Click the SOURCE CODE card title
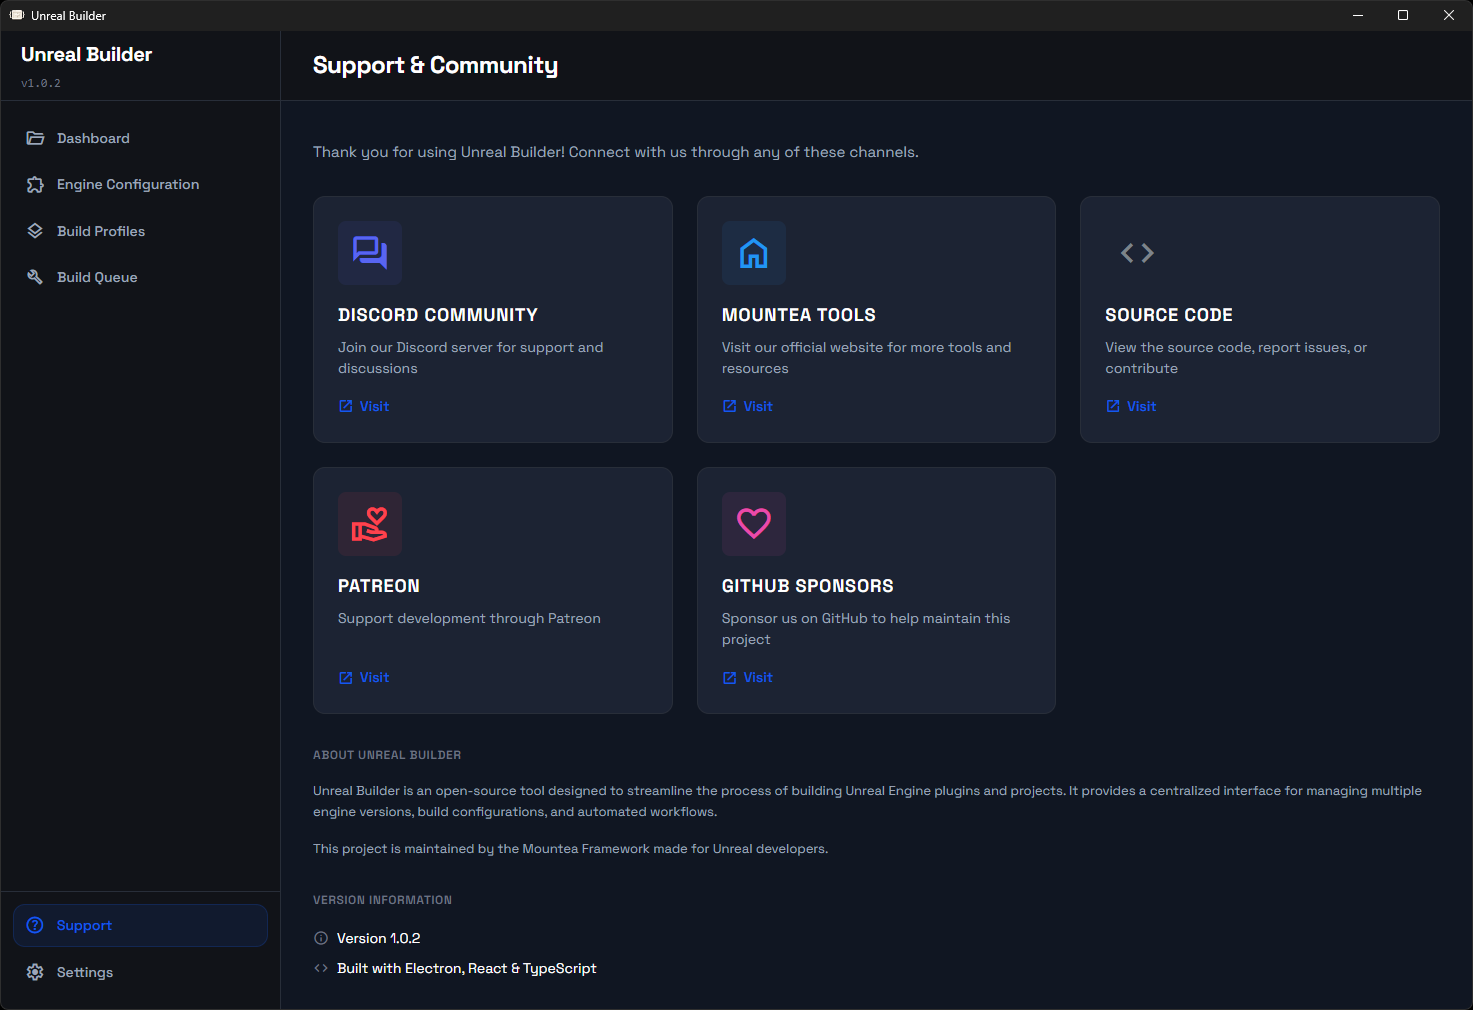The image size is (1473, 1010). [x=1169, y=315]
